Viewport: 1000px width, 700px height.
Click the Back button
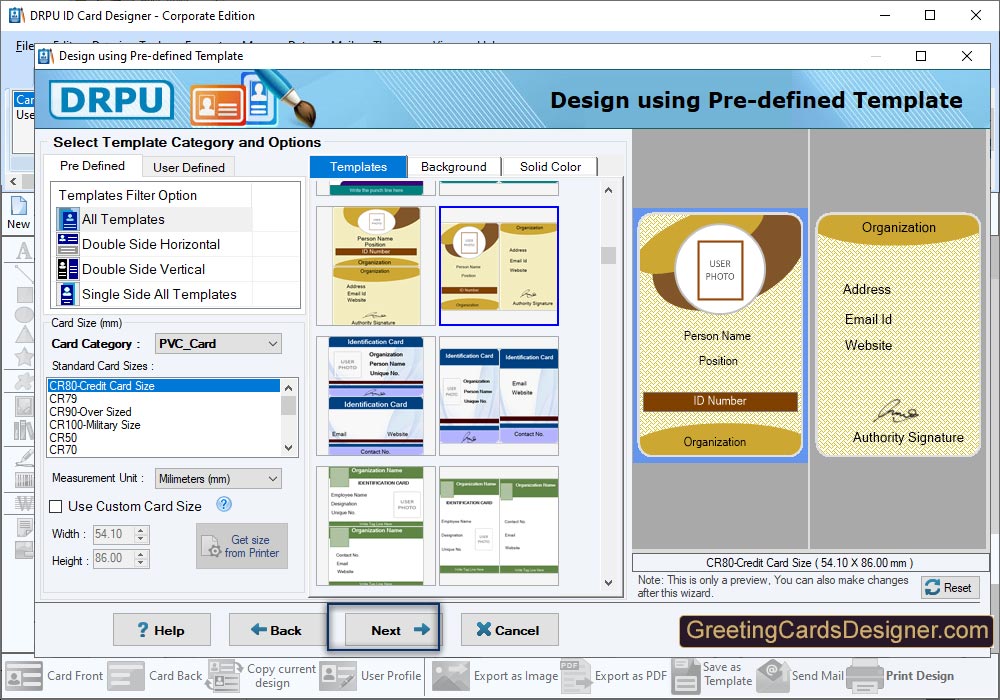pyautogui.click(x=277, y=630)
